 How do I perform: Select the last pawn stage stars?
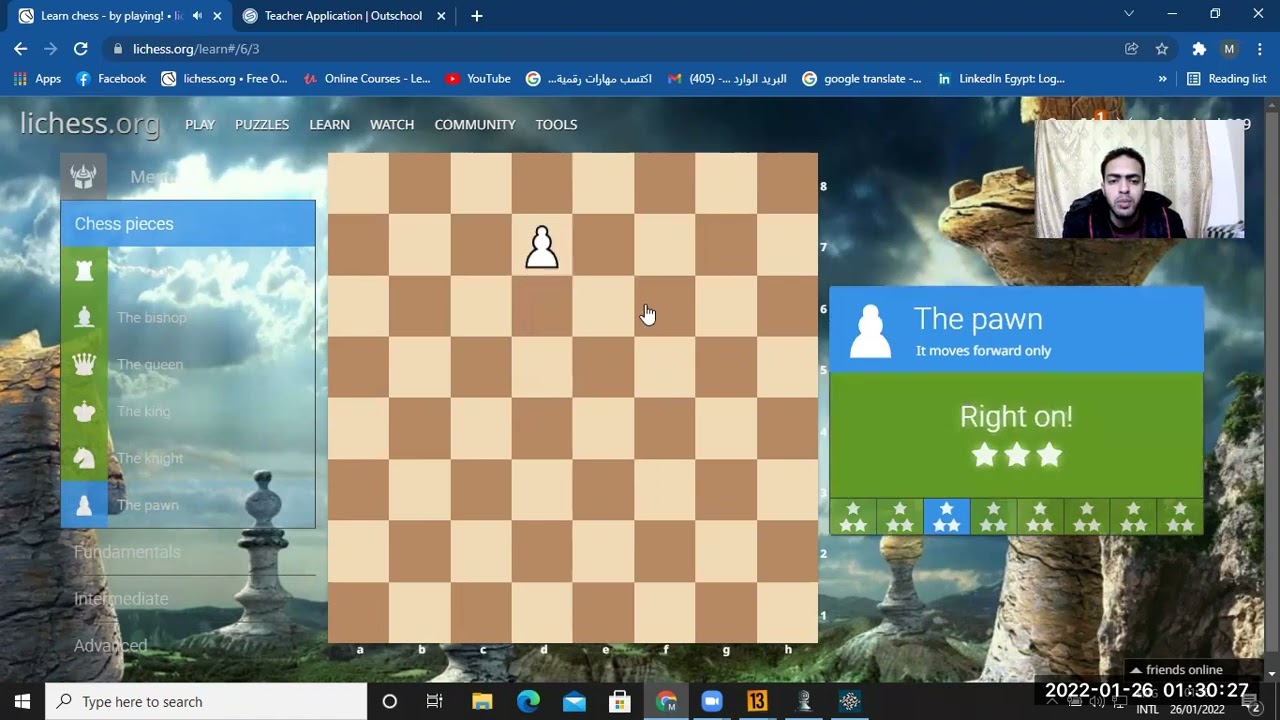[1180, 517]
